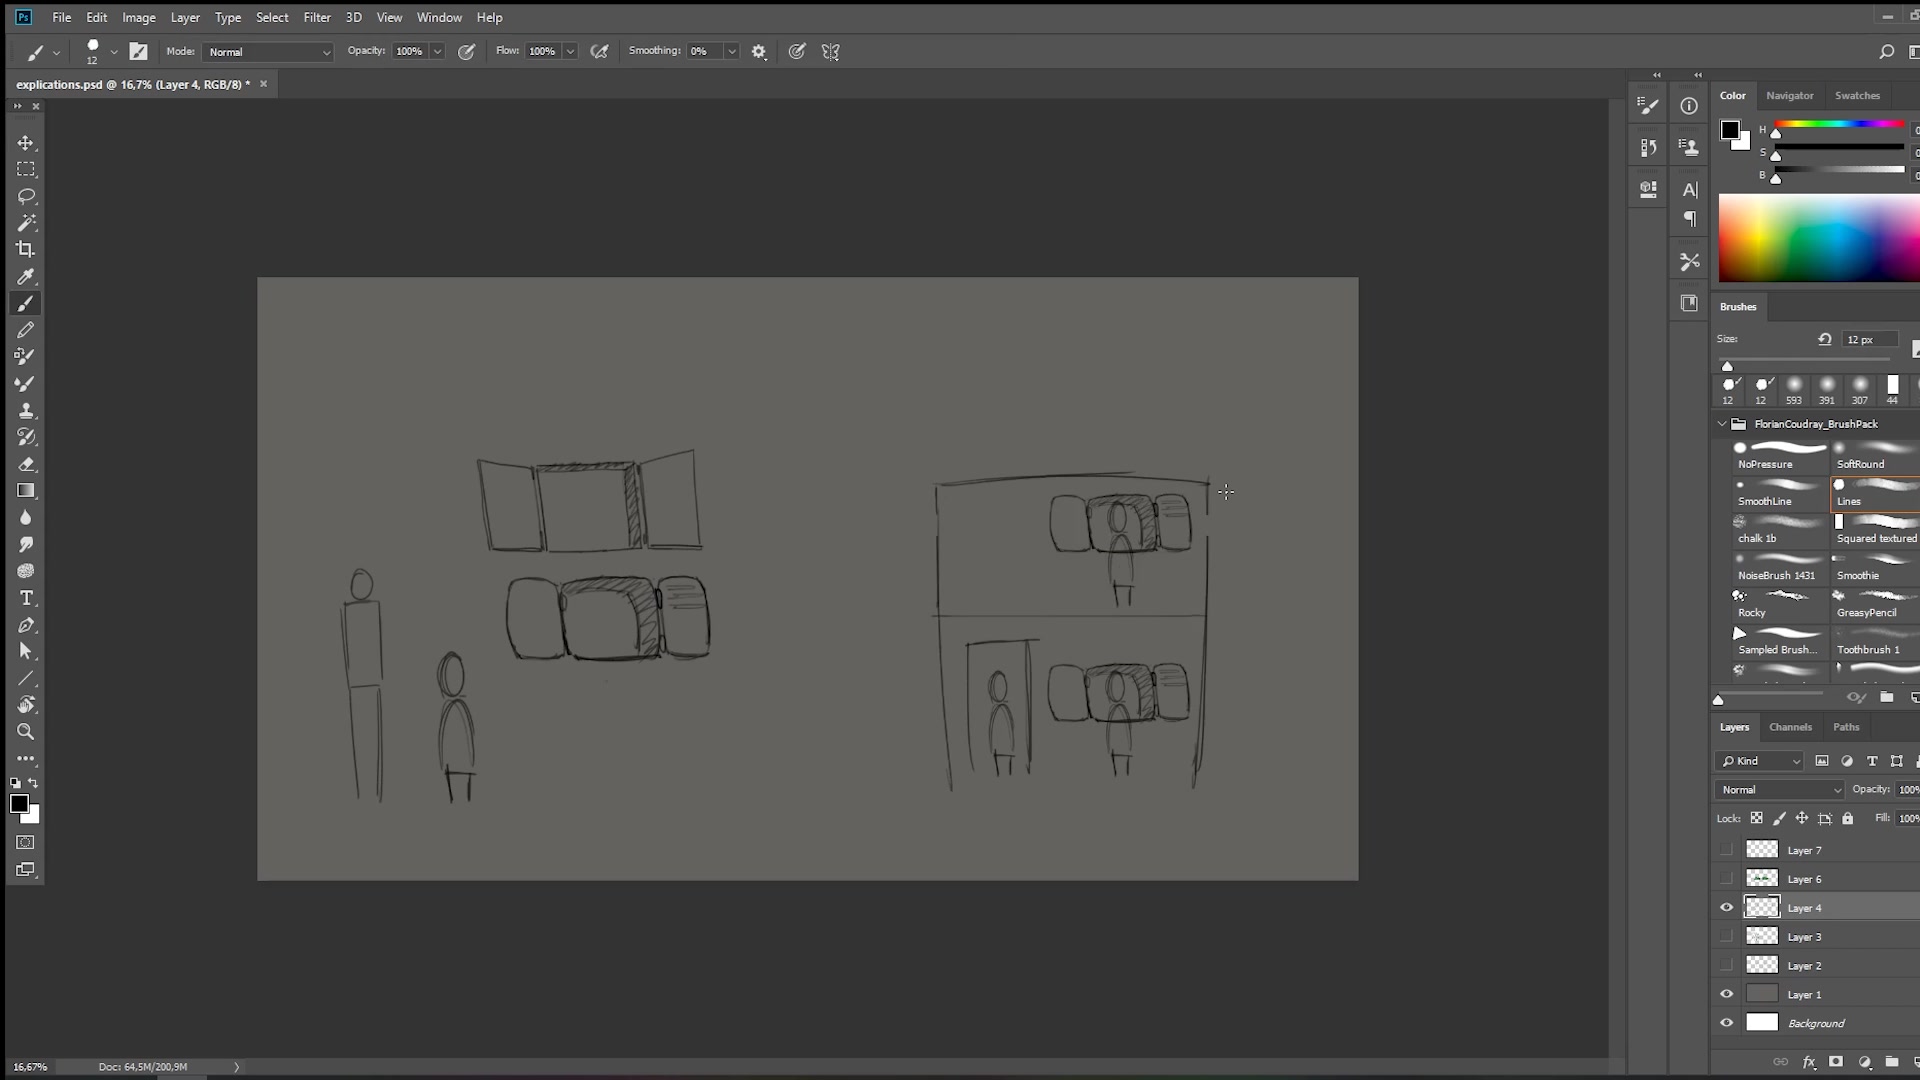Select the Move tool
The image size is (1920, 1080).
coord(26,141)
